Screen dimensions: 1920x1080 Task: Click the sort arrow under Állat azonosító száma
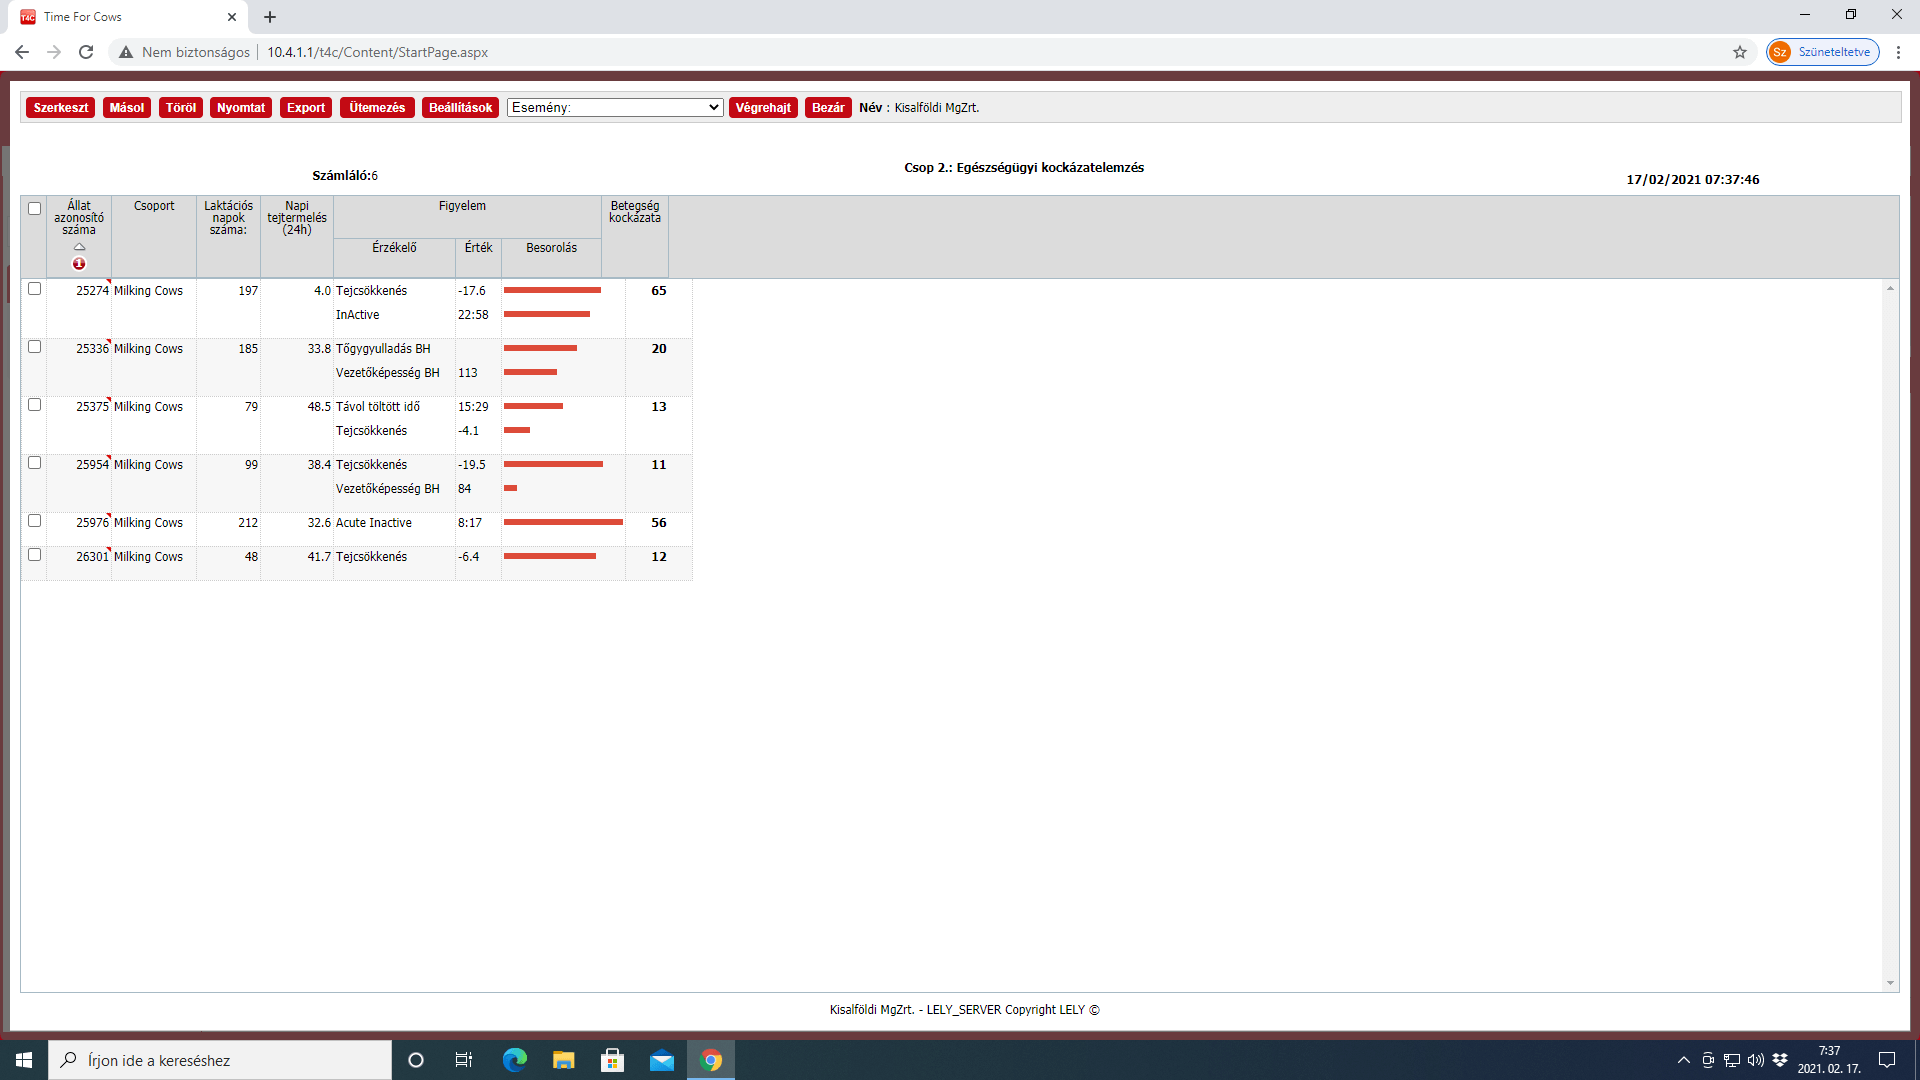79,247
